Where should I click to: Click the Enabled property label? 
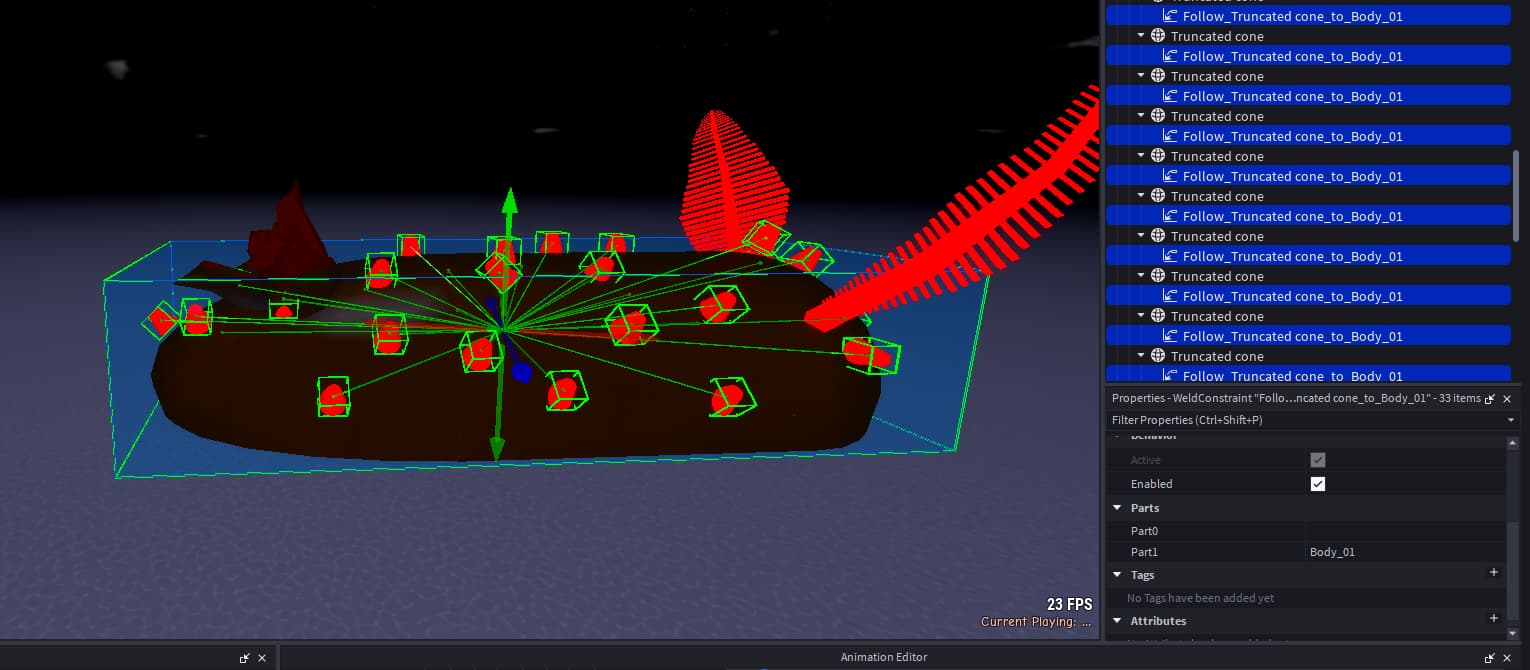[x=1152, y=484]
